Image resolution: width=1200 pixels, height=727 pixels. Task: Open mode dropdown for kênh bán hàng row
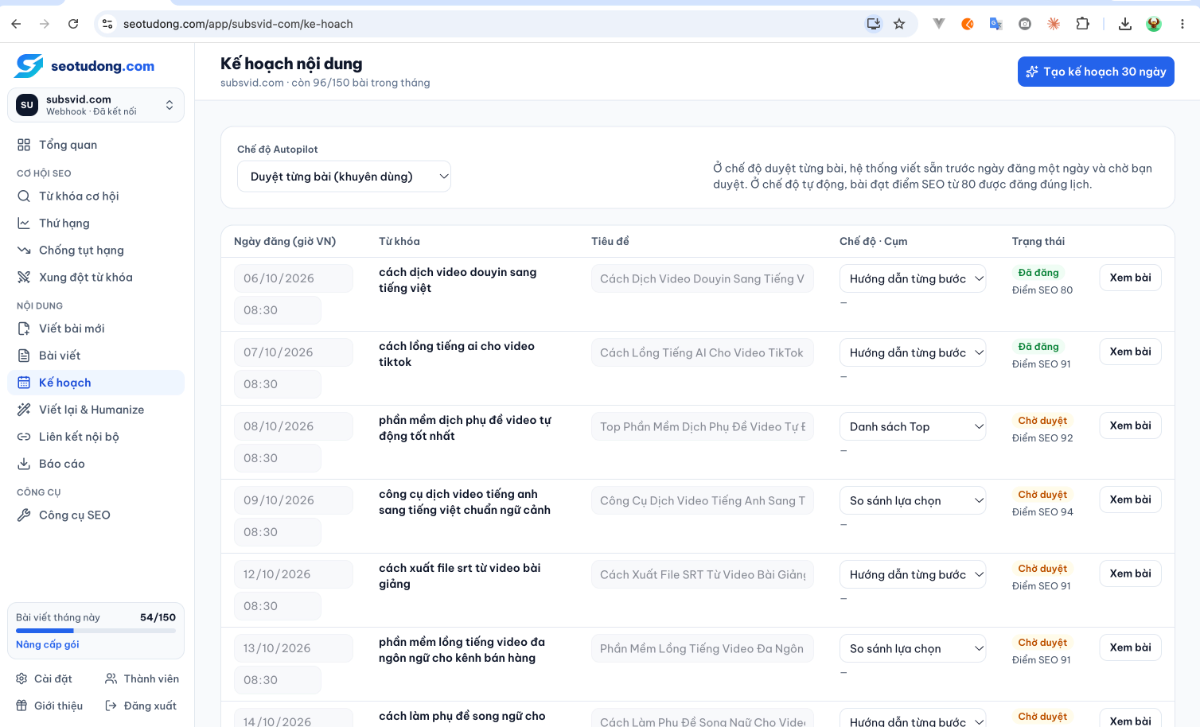pos(913,649)
